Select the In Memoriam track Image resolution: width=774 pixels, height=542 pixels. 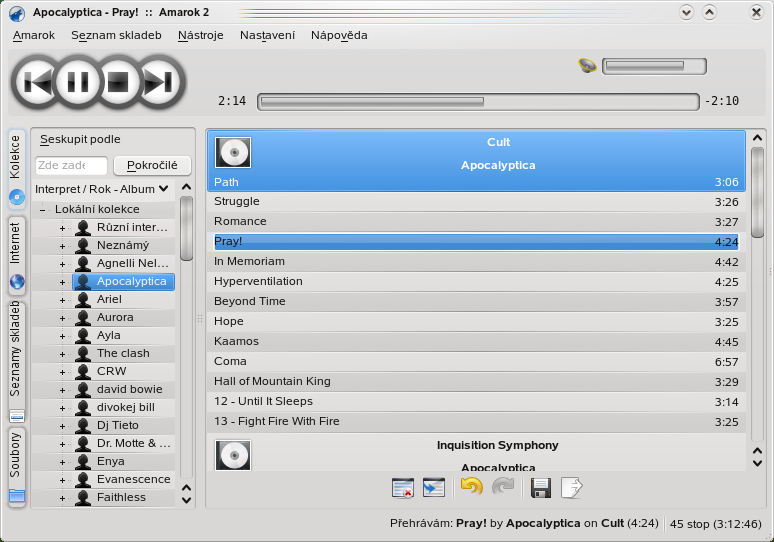point(476,262)
